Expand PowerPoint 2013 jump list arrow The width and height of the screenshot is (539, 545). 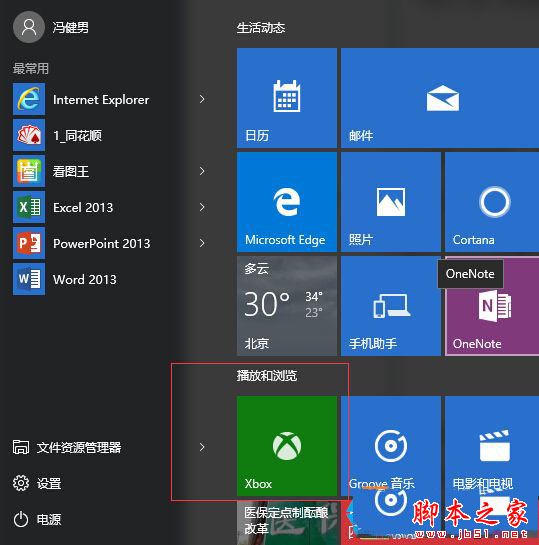[x=202, y=243]
